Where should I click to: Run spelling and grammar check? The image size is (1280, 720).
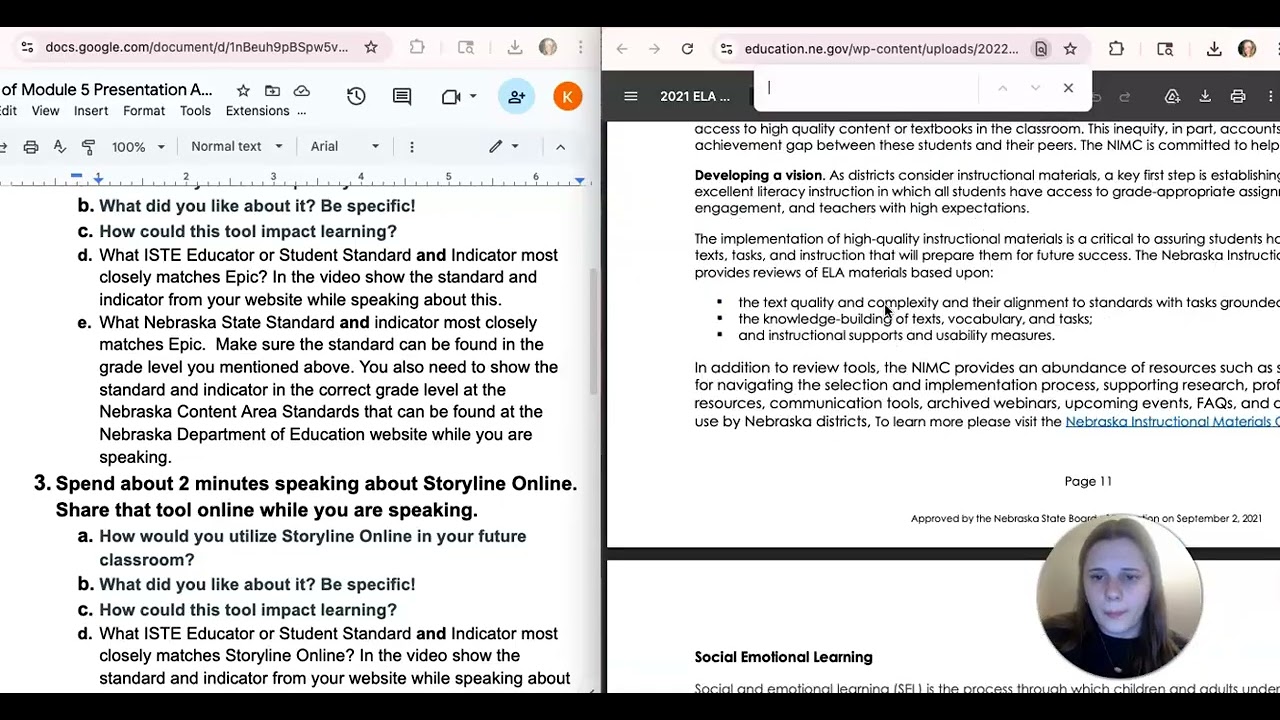click(59, 147)
